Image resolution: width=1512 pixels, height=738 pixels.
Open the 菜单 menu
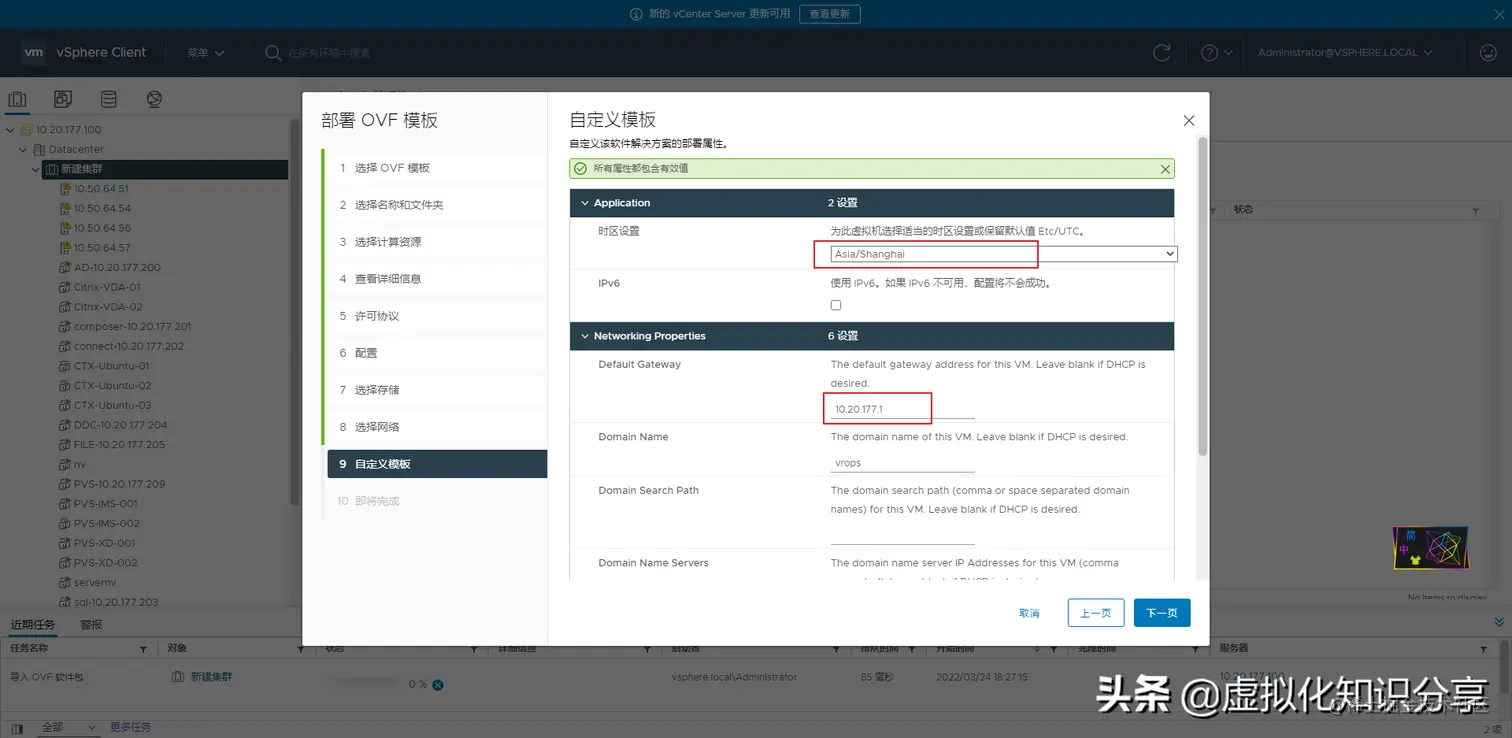[204, 52]
